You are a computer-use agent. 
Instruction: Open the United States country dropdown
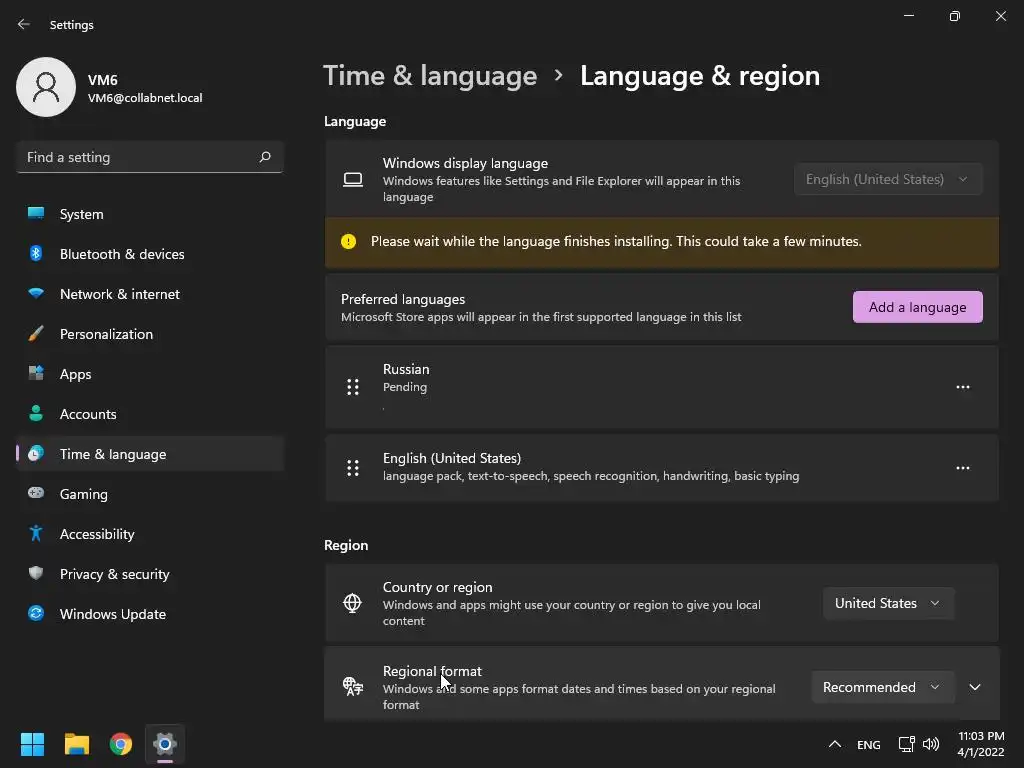click(x=888, y=603)
